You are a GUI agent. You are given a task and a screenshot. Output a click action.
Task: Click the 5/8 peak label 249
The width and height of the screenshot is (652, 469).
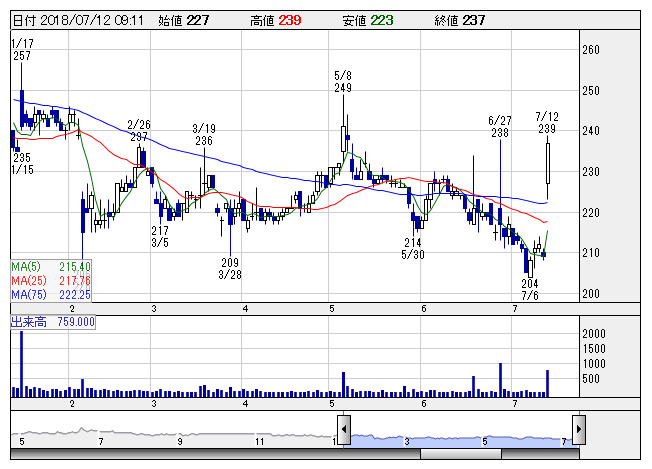[343, 89]
